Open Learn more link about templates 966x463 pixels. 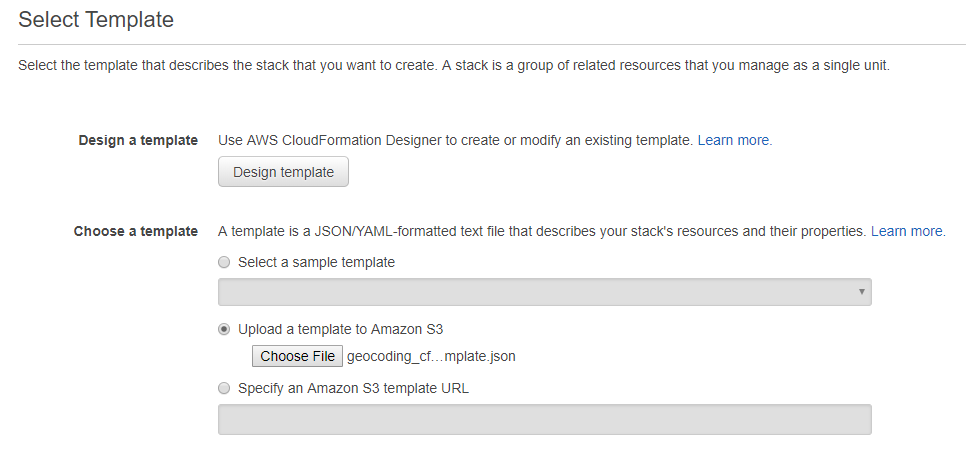coord(908,232)
